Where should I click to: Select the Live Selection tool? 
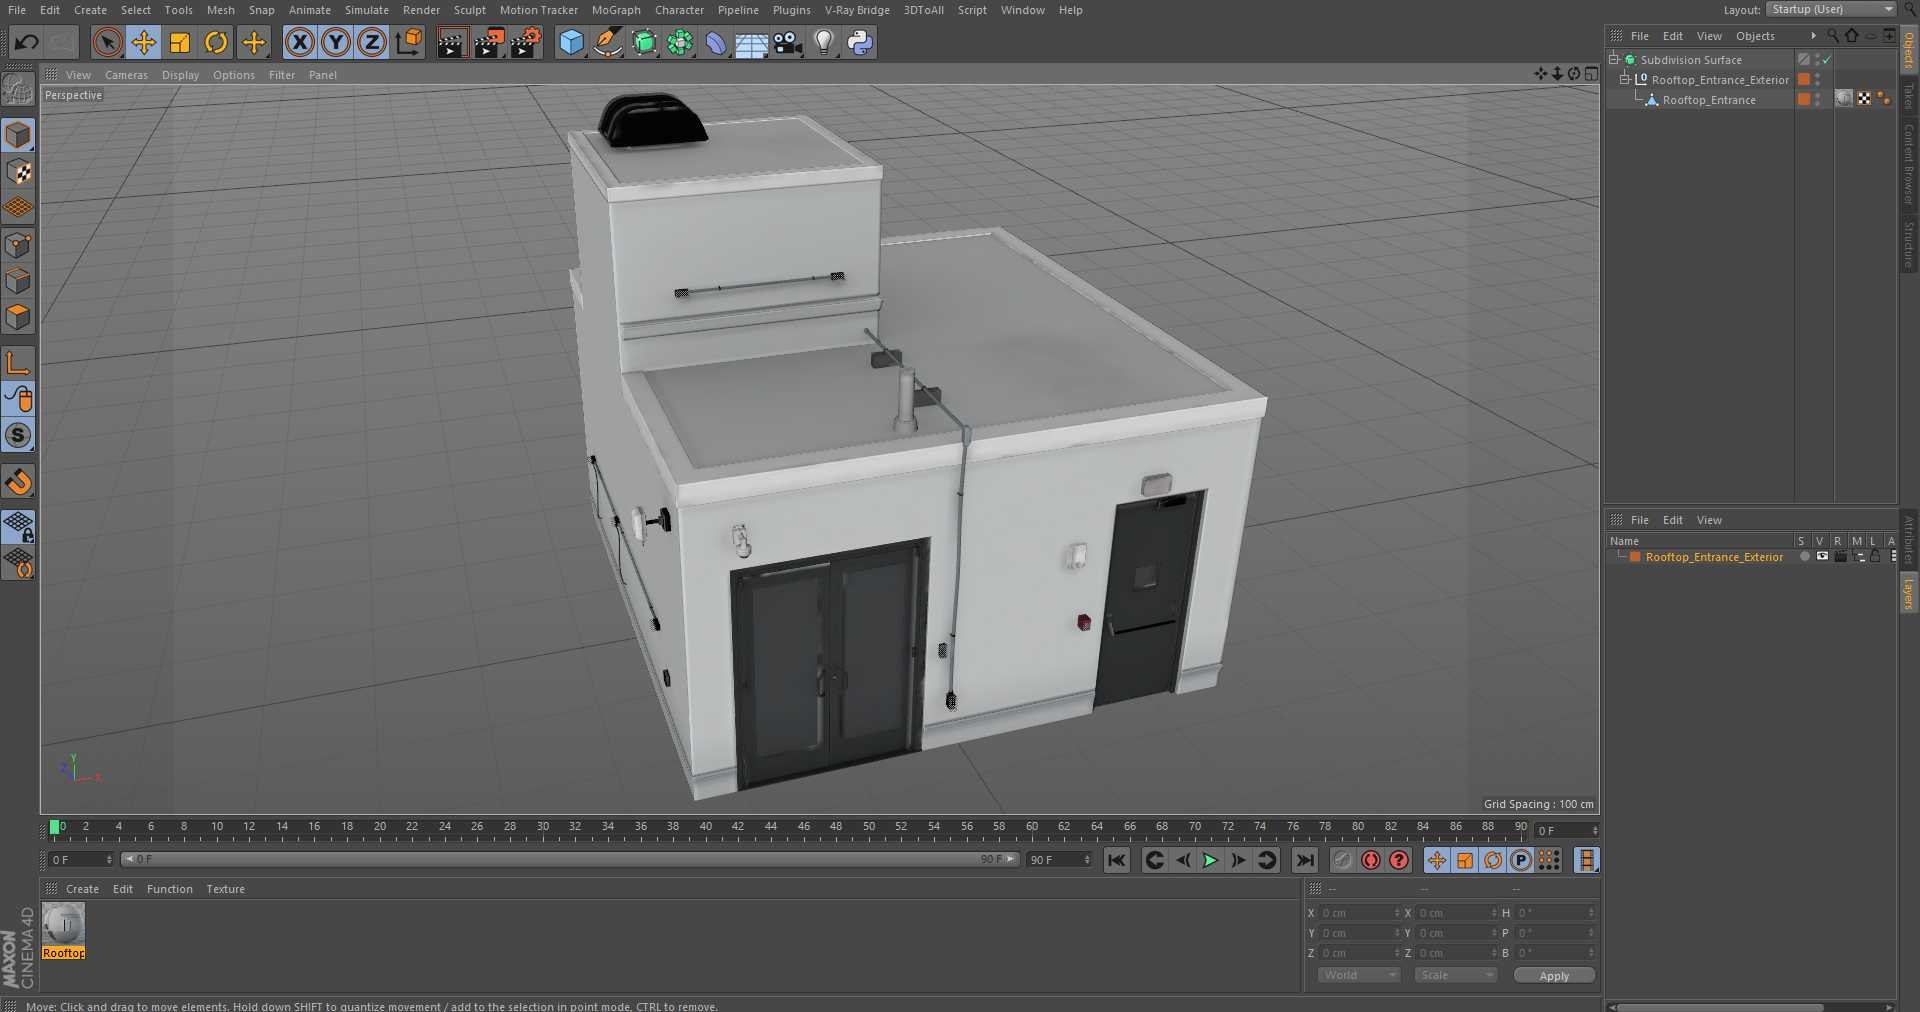107,42
